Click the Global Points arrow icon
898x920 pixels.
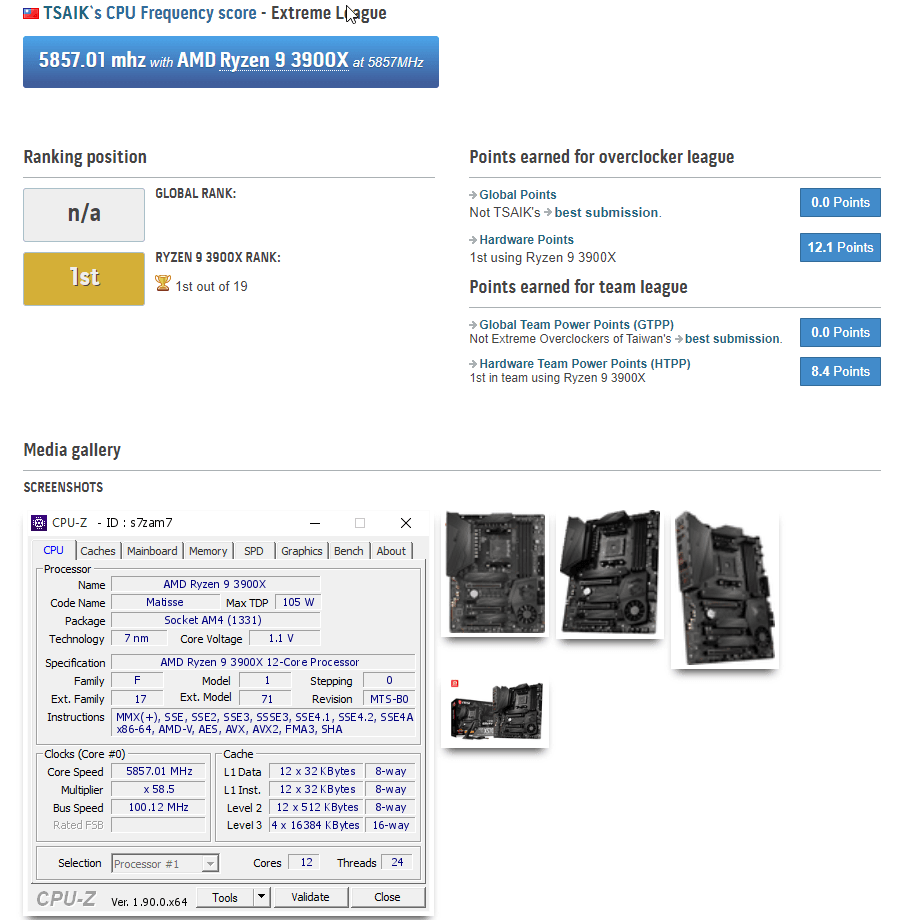(x=475, y=195)
